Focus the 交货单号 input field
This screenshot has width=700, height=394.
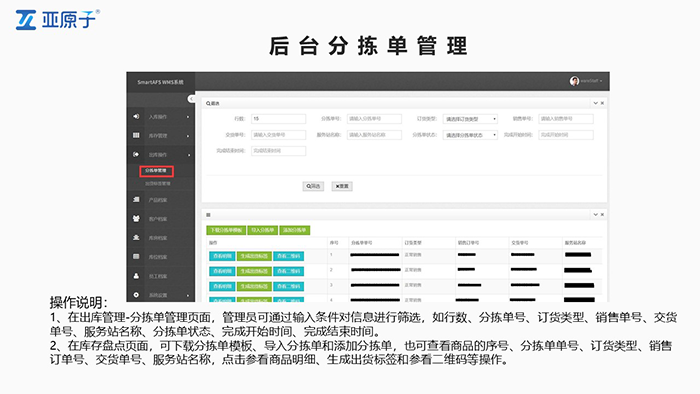click(279, 135)
